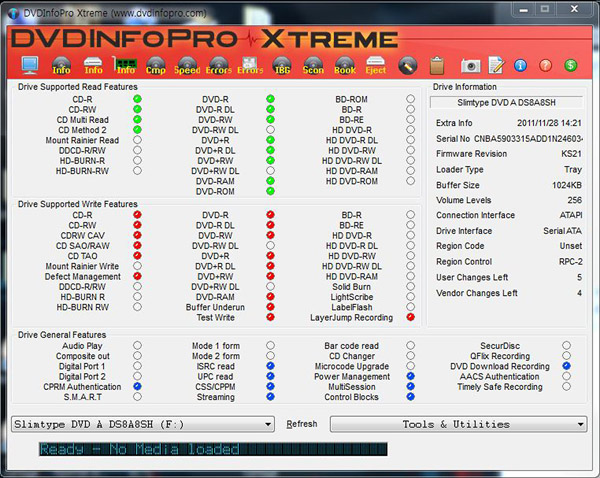Viewport: 600px width, 478px height.
Task: Open the drive Info toolbar icon
Action: (93, 65)
